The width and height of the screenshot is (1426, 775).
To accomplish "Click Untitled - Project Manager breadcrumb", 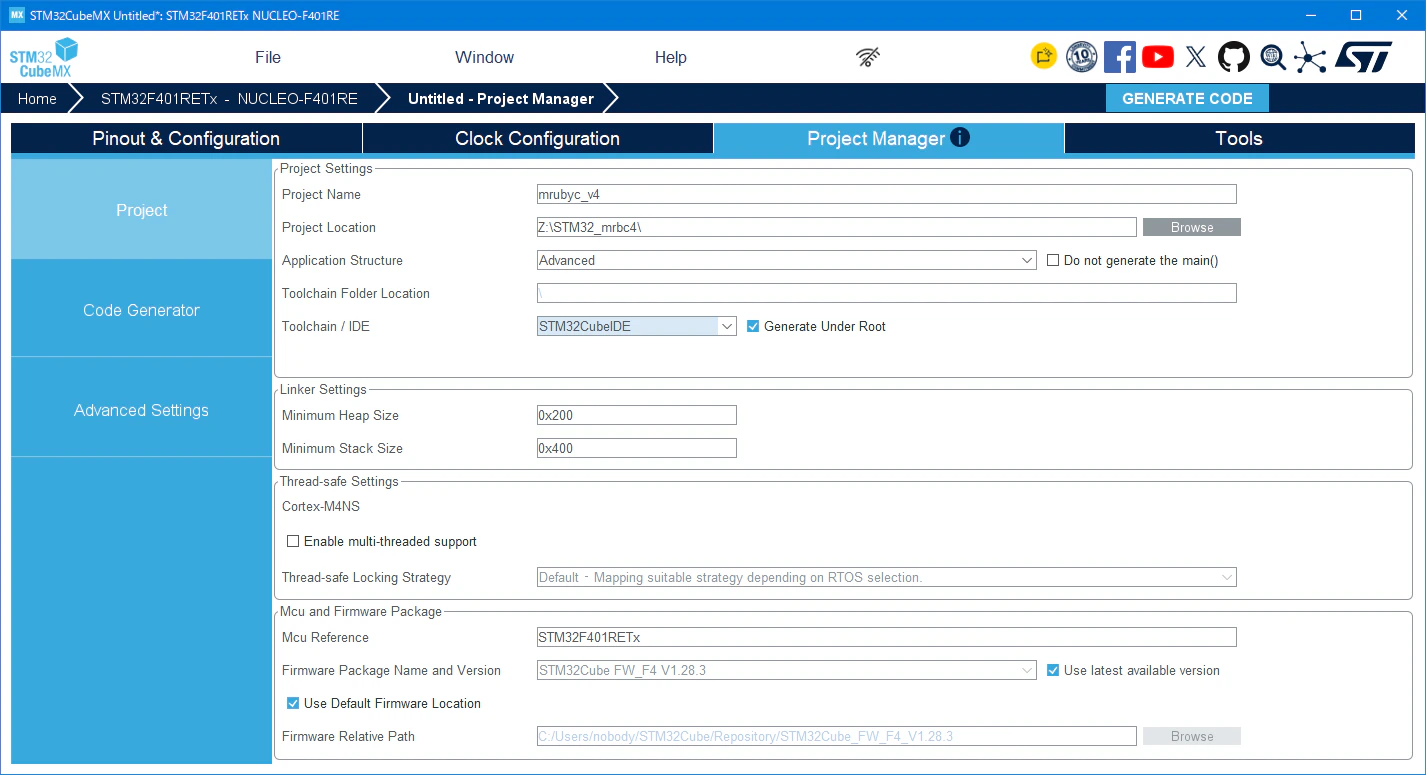I will tap(501, 98).
